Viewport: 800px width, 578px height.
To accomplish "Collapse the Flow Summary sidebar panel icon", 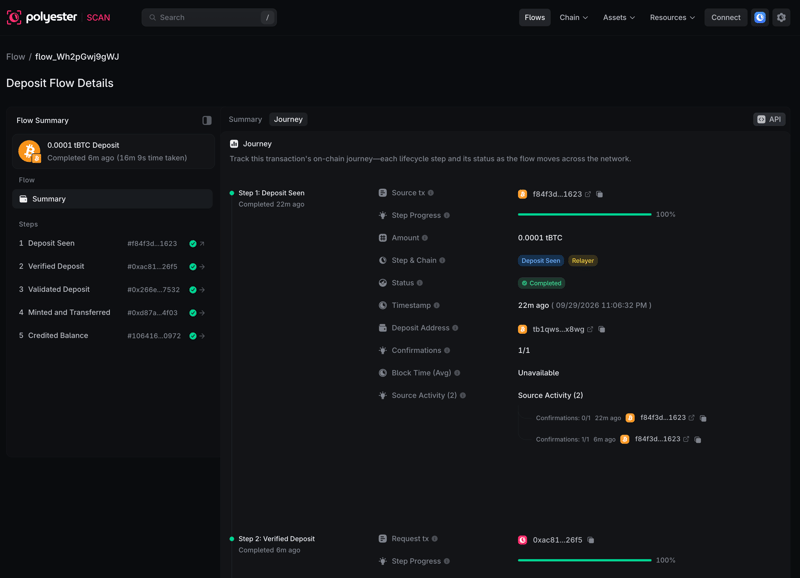I will click(207, 120).
